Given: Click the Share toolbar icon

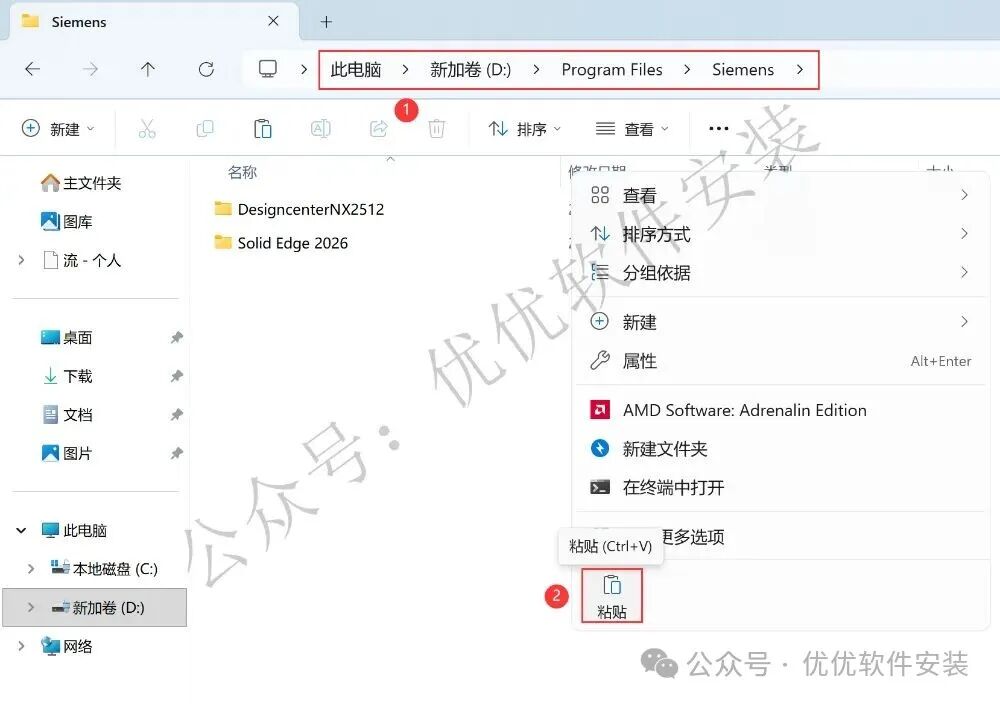Looking at the screenshot, I should click(x=379, y=129).
